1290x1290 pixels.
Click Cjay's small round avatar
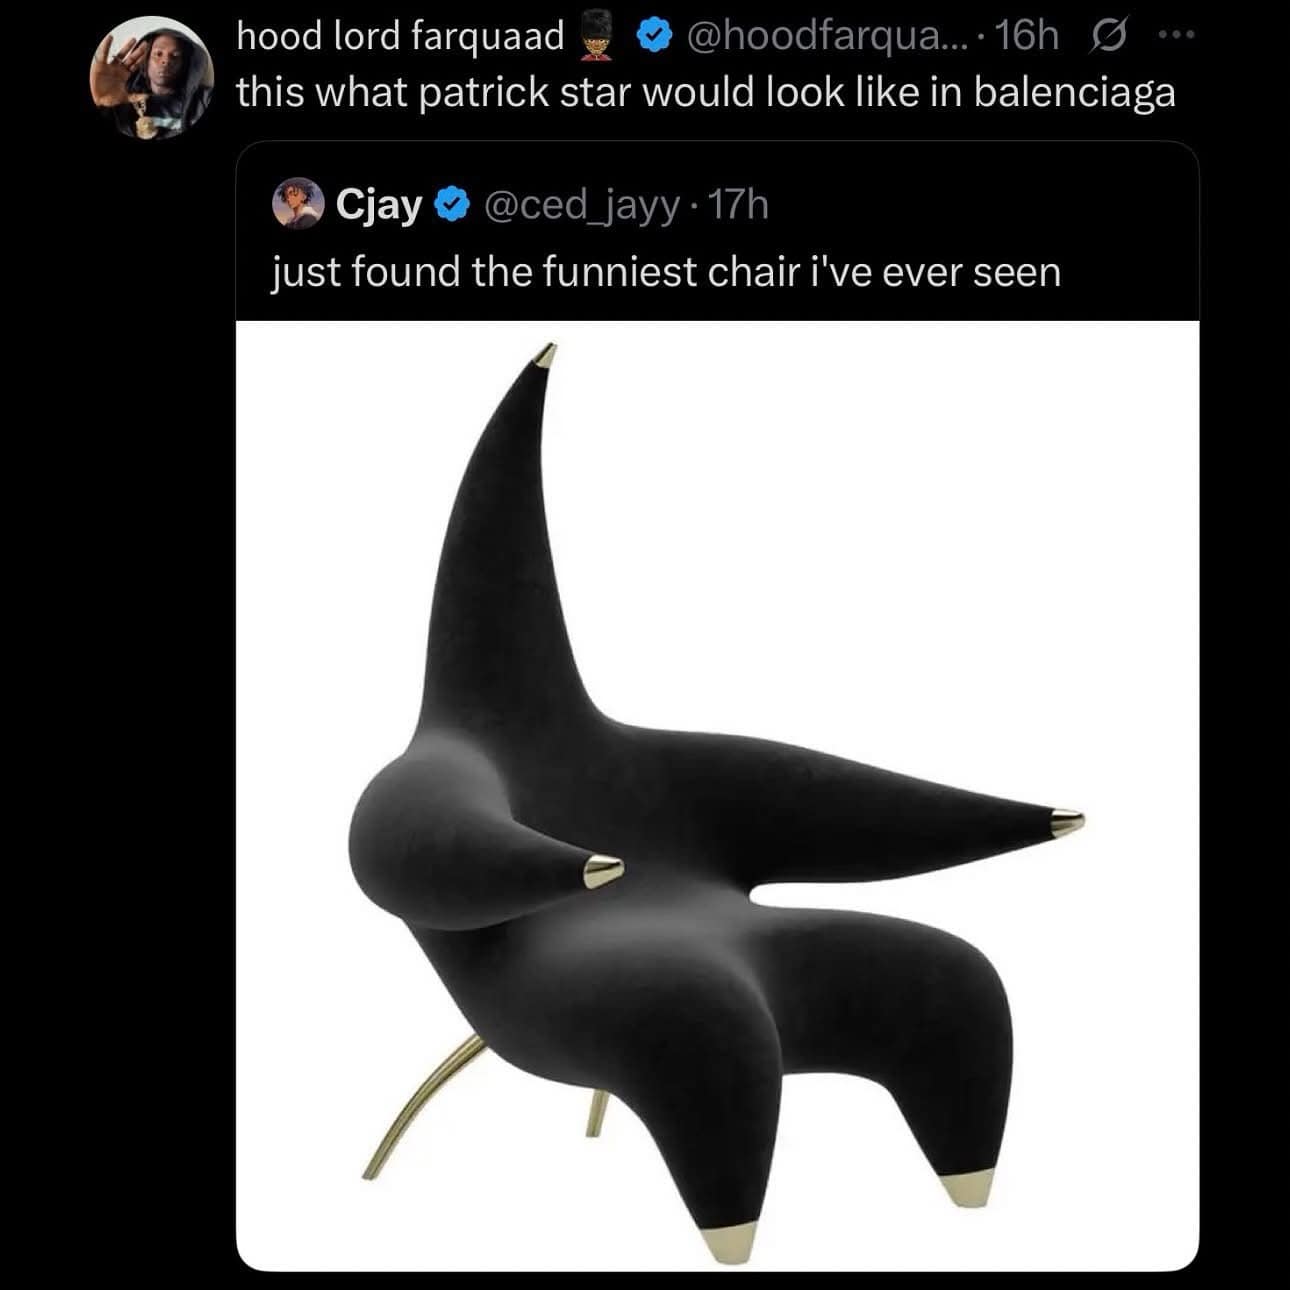(x=297, y=204)
